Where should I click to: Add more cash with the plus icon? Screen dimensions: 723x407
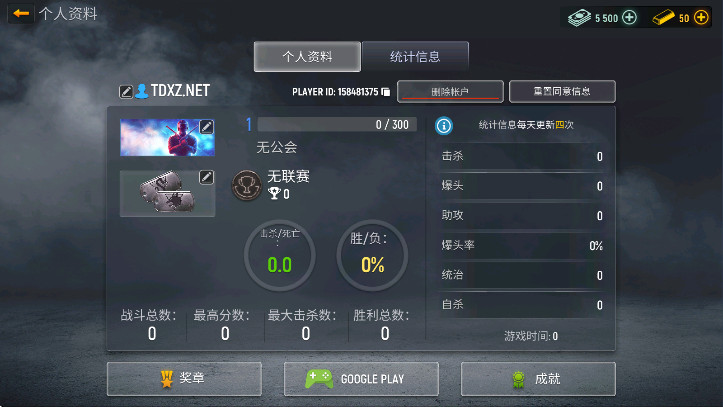629,18
